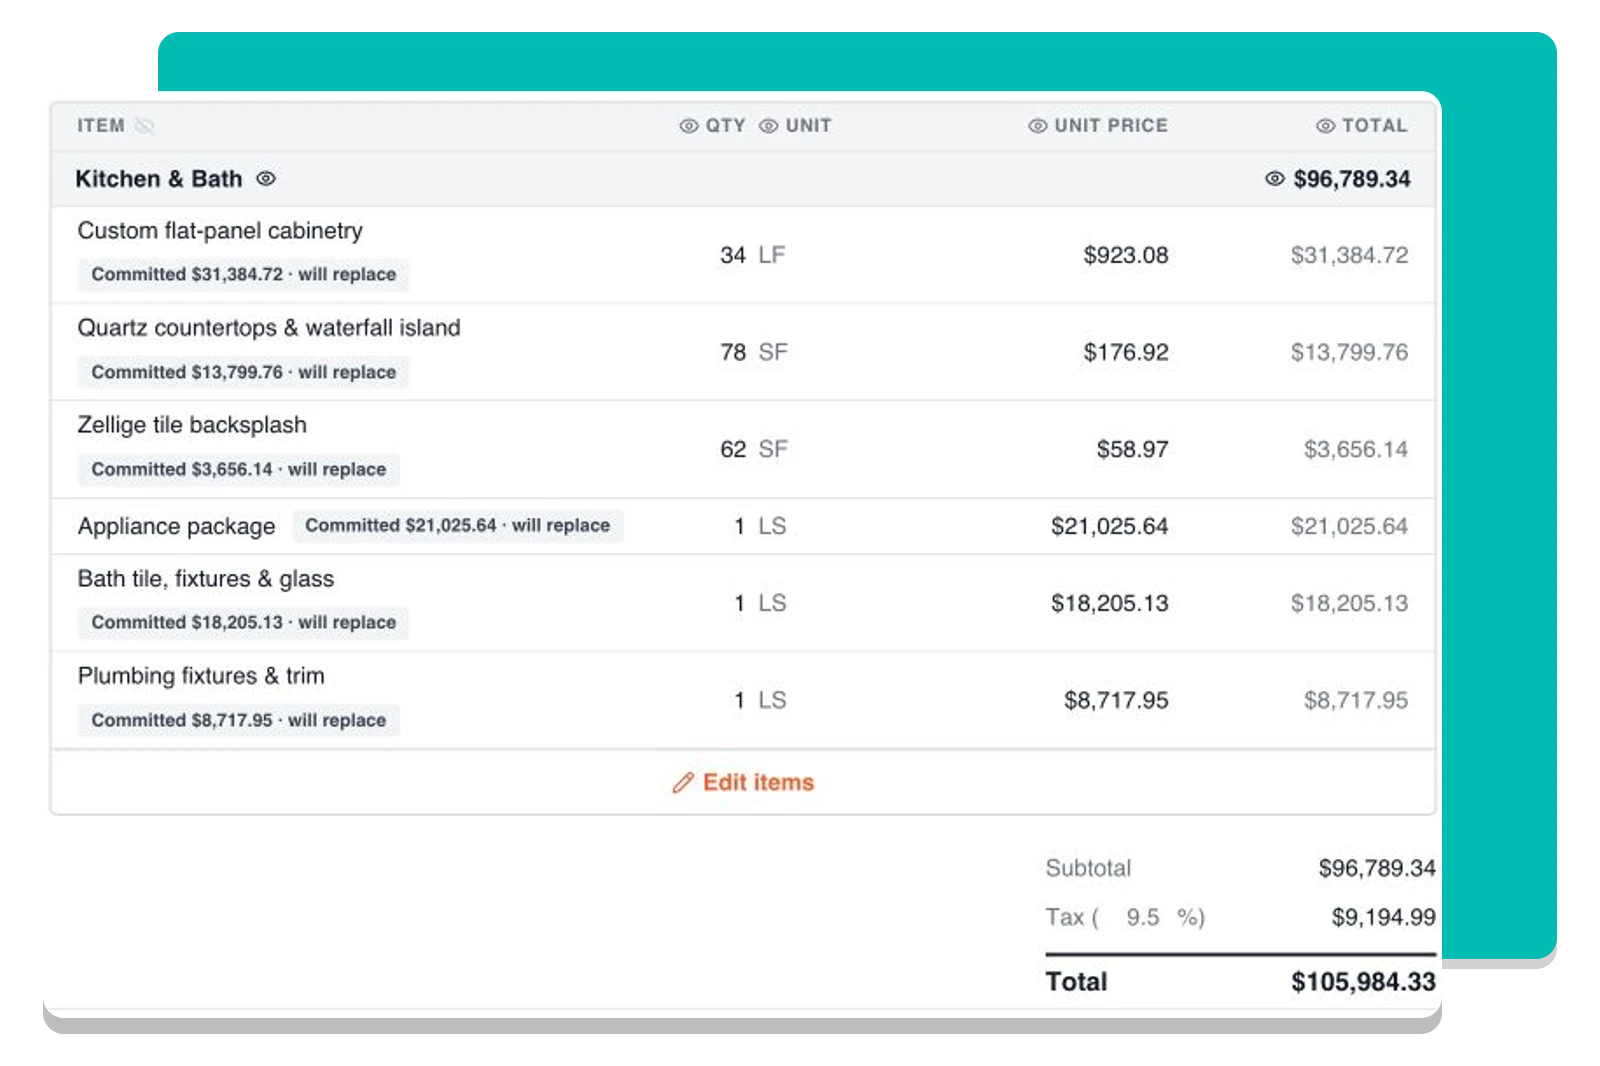Click Committed $13,799.76 will replace badge
Screen dimensions: 1600x1066
pos(244,372)
